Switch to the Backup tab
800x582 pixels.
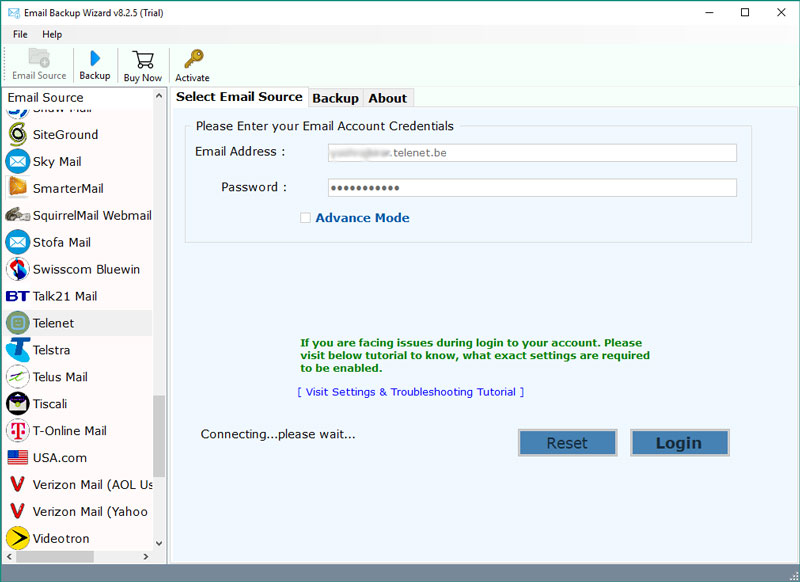335,98
